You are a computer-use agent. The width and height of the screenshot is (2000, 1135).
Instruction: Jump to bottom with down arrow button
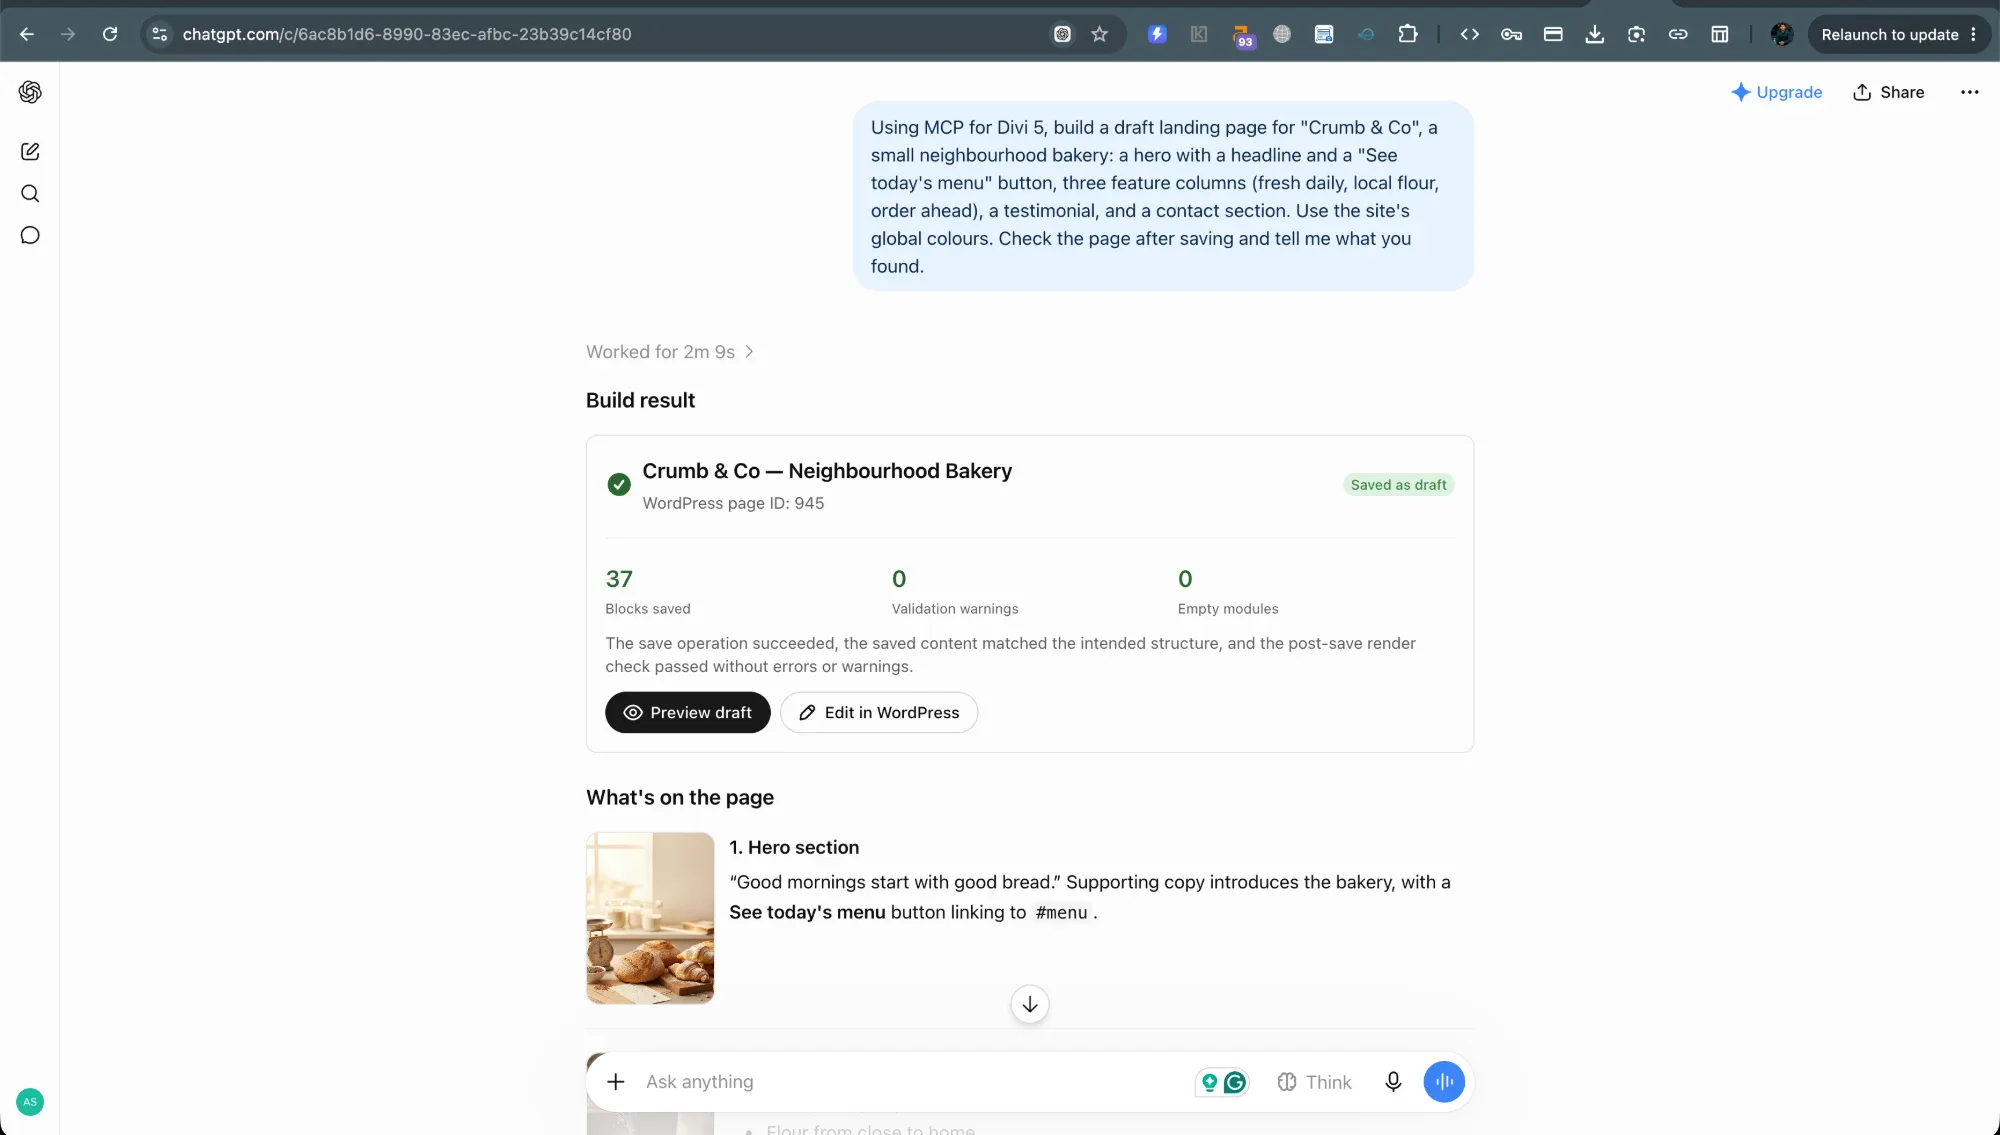coord(1030,1004)
